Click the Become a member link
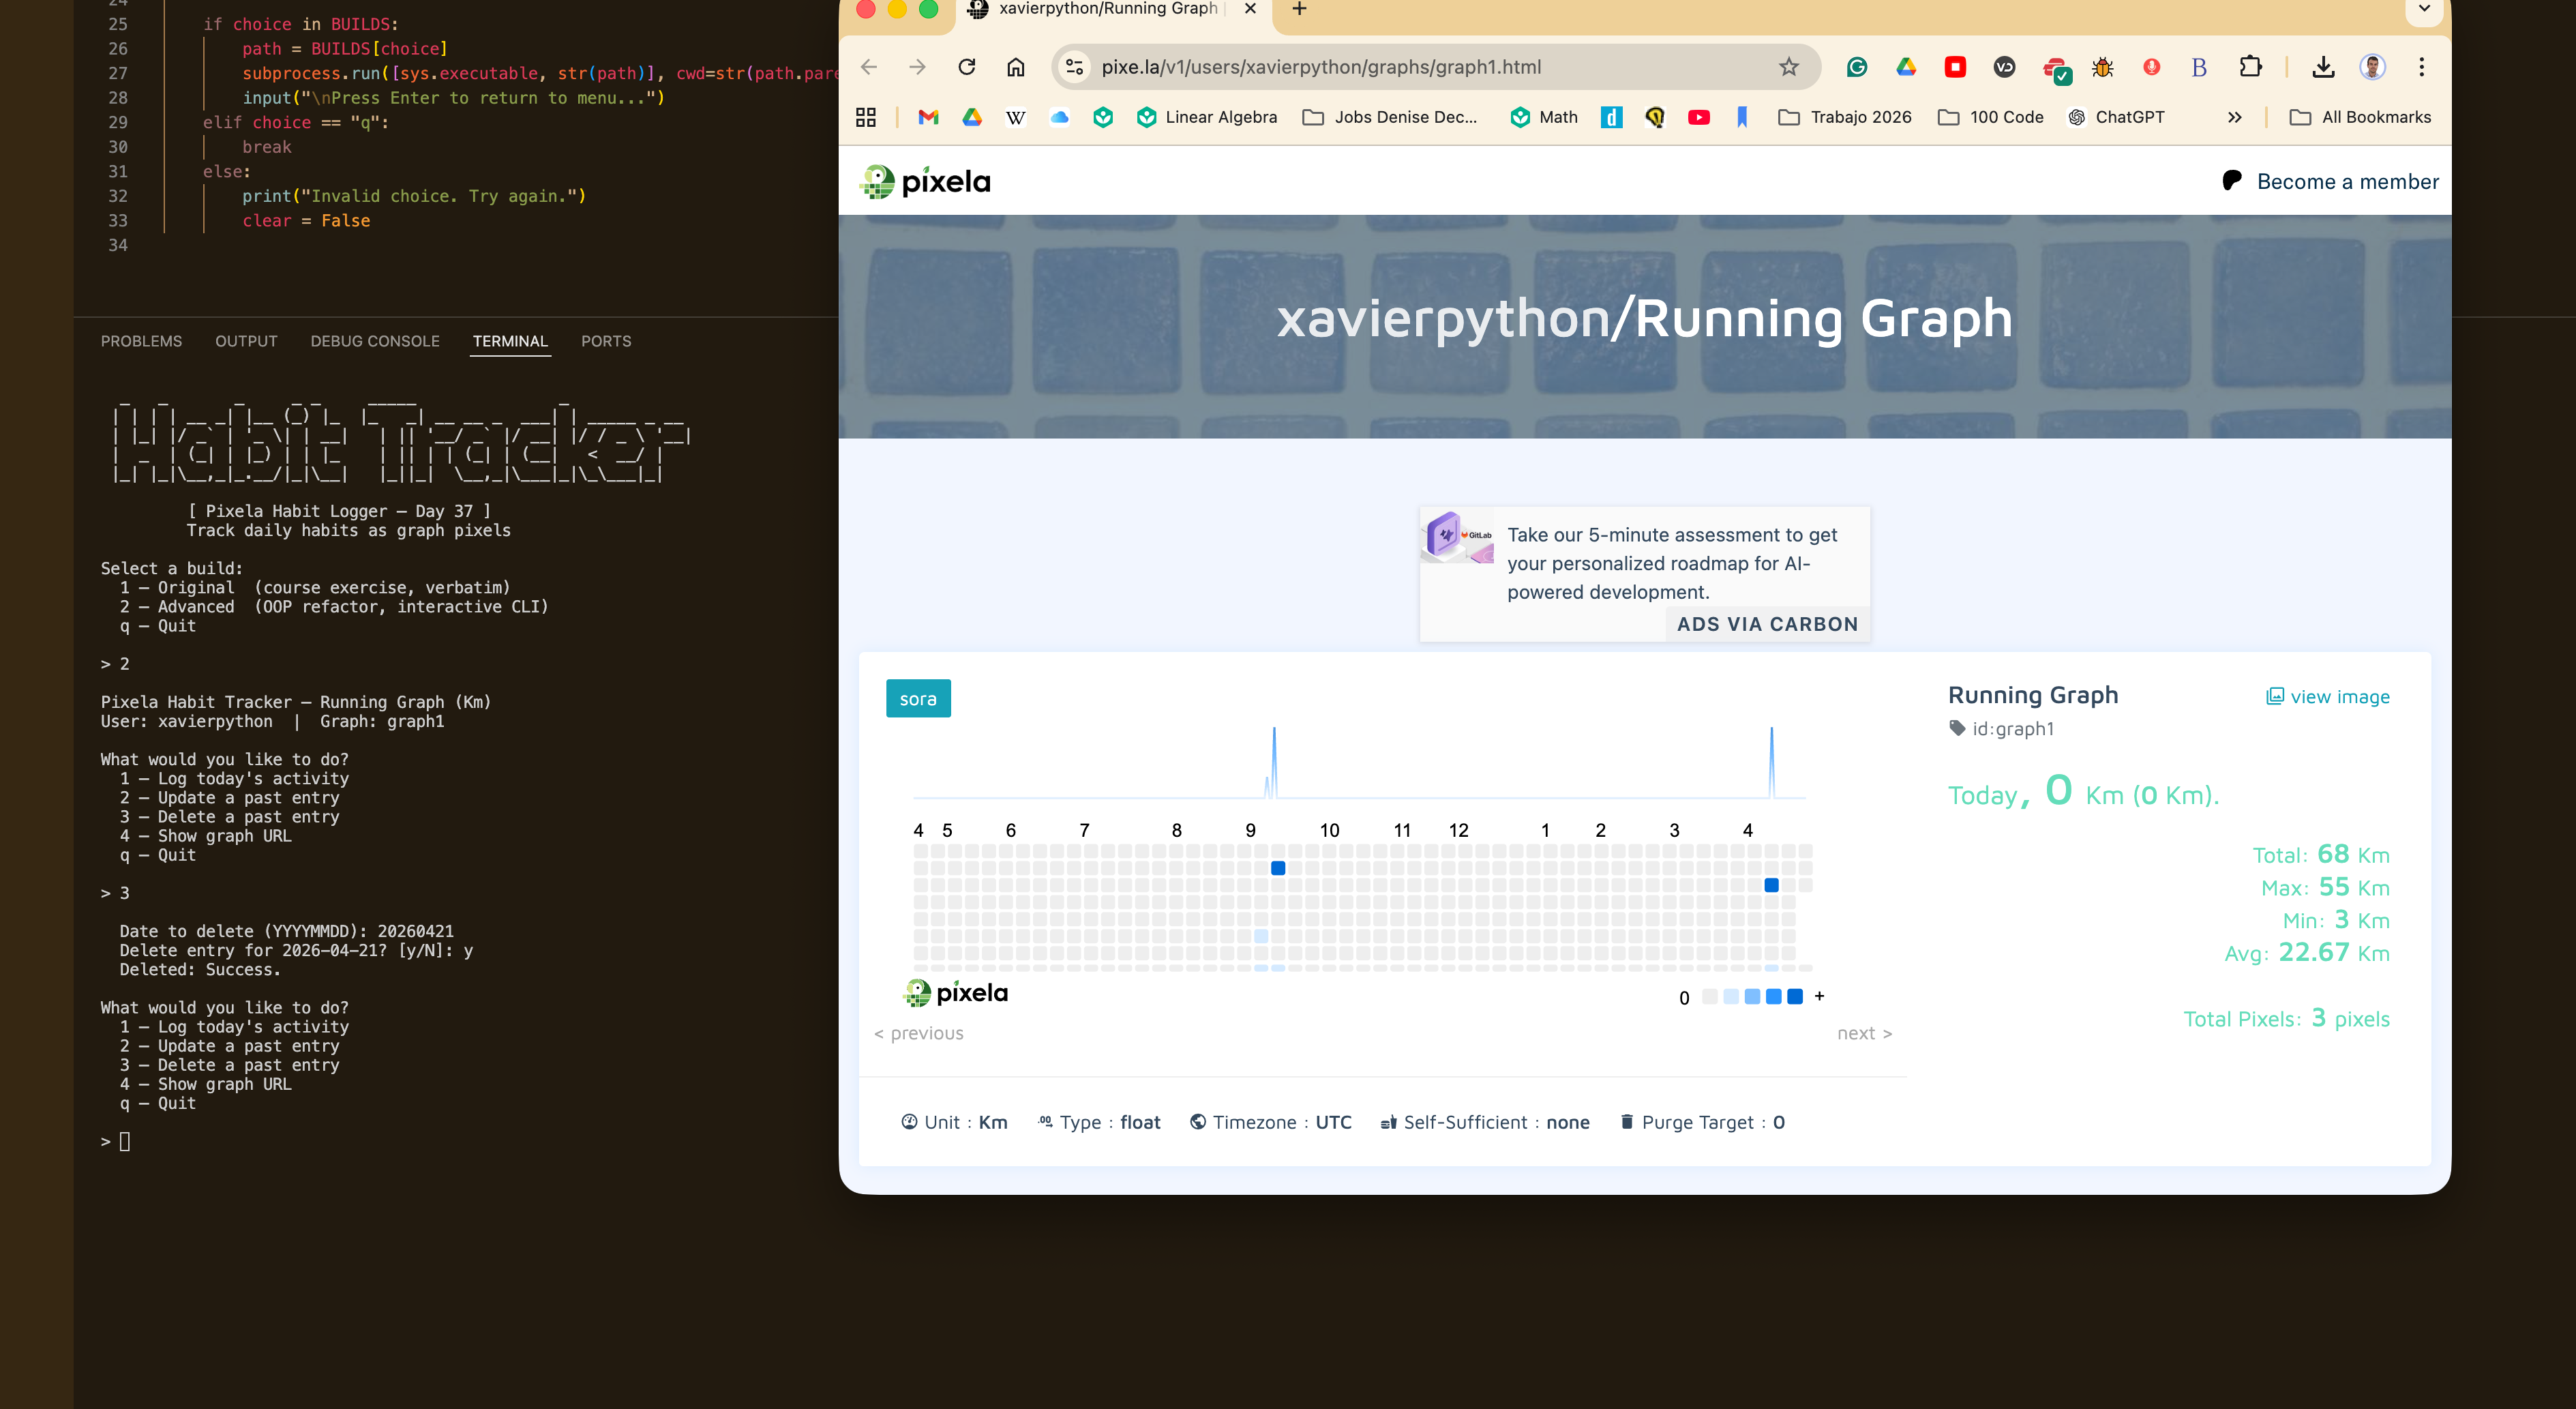 tap(2330, 181)
